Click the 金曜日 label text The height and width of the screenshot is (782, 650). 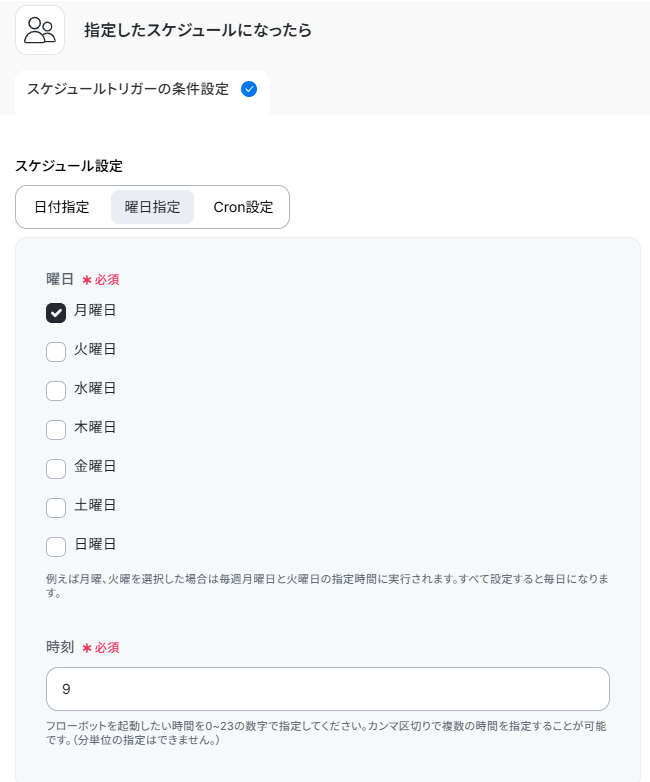click(95, 466)
